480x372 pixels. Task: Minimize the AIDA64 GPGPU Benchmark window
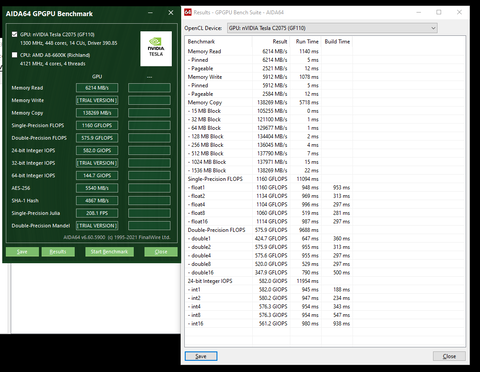coord(150,13)
